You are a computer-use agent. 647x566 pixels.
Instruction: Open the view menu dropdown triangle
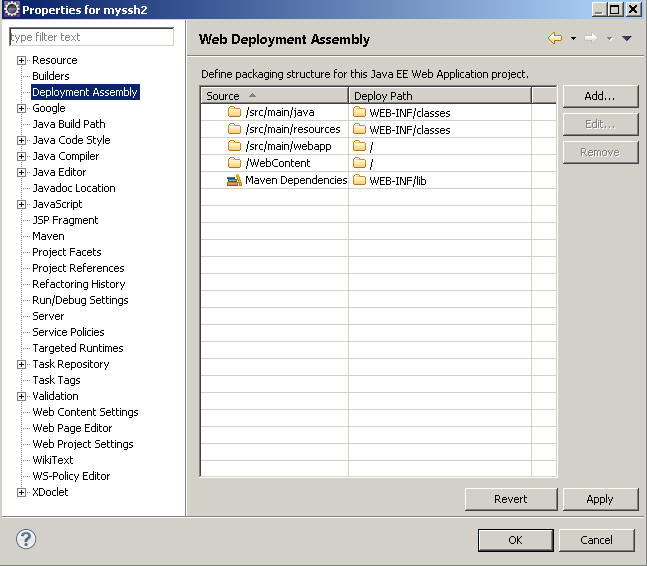point(627,39)
